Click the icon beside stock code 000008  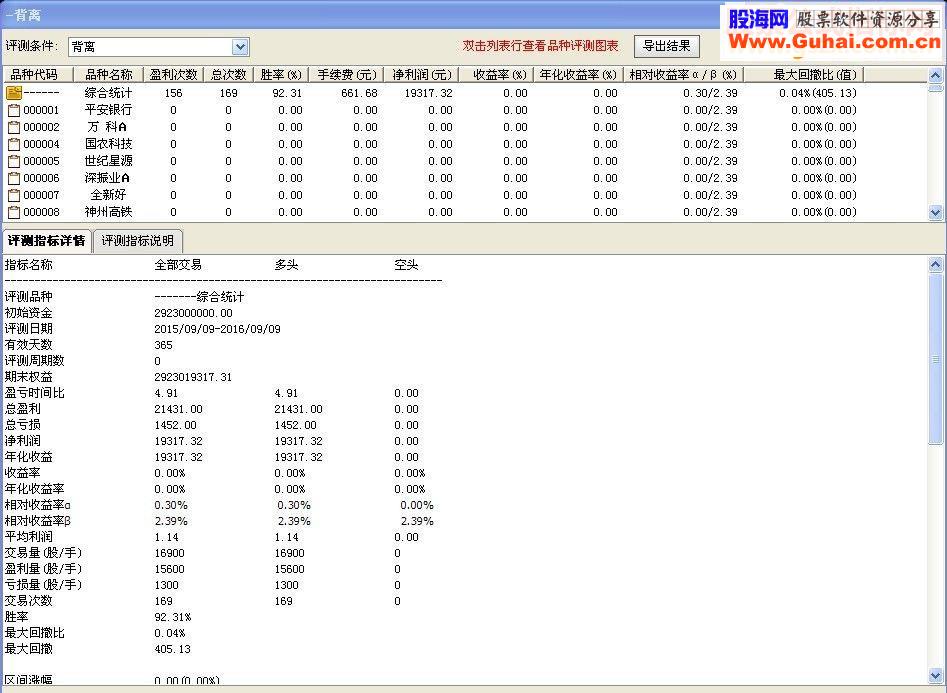[14, 212]
